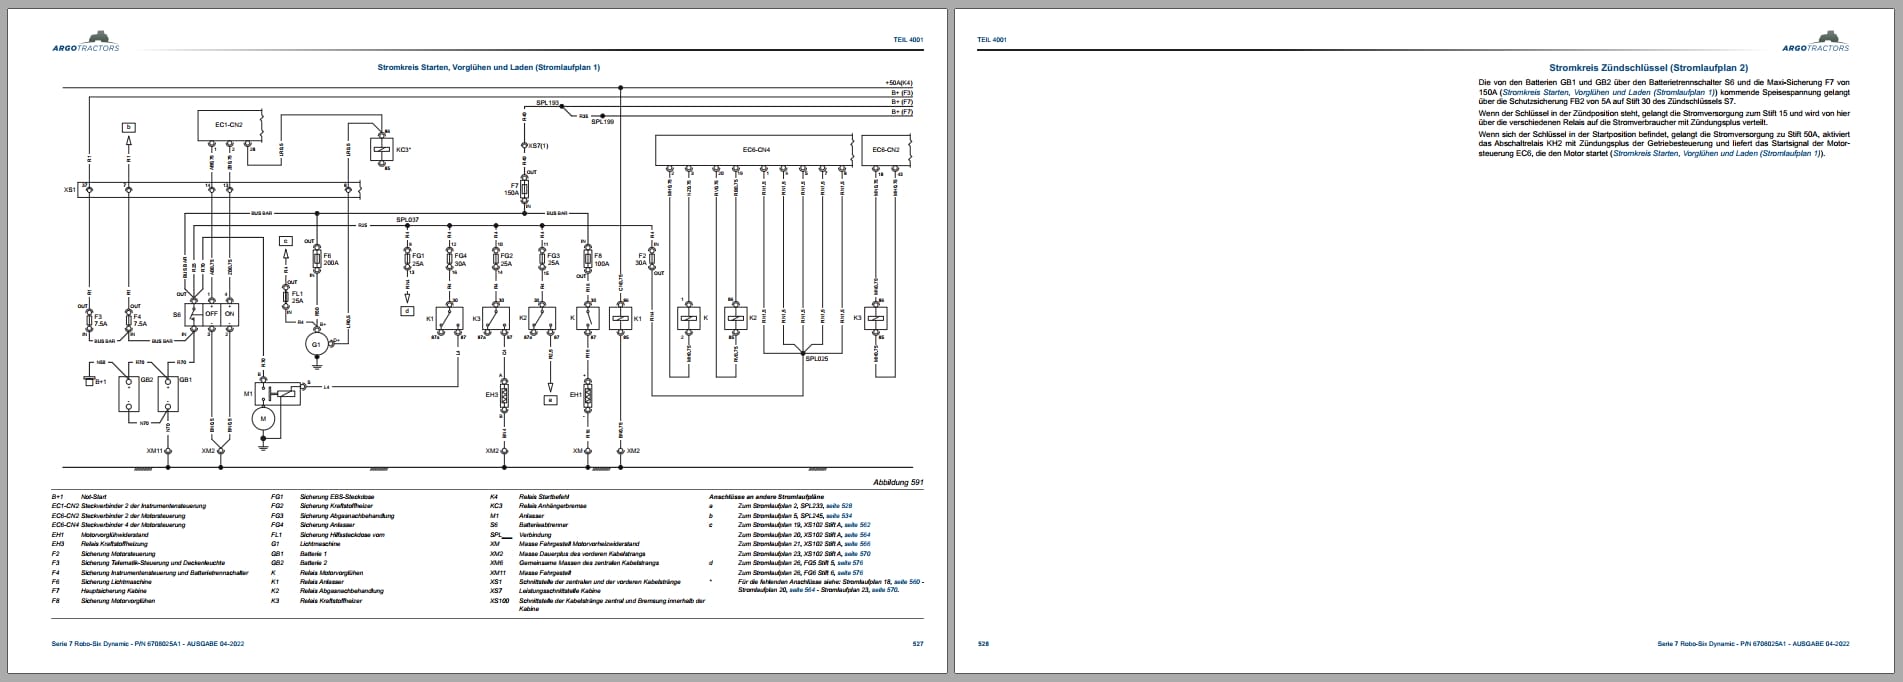Open the 'seite 528' link for Stromlaufplan 2
Screen dimensions: 1903x682
[x=839, y=506]
